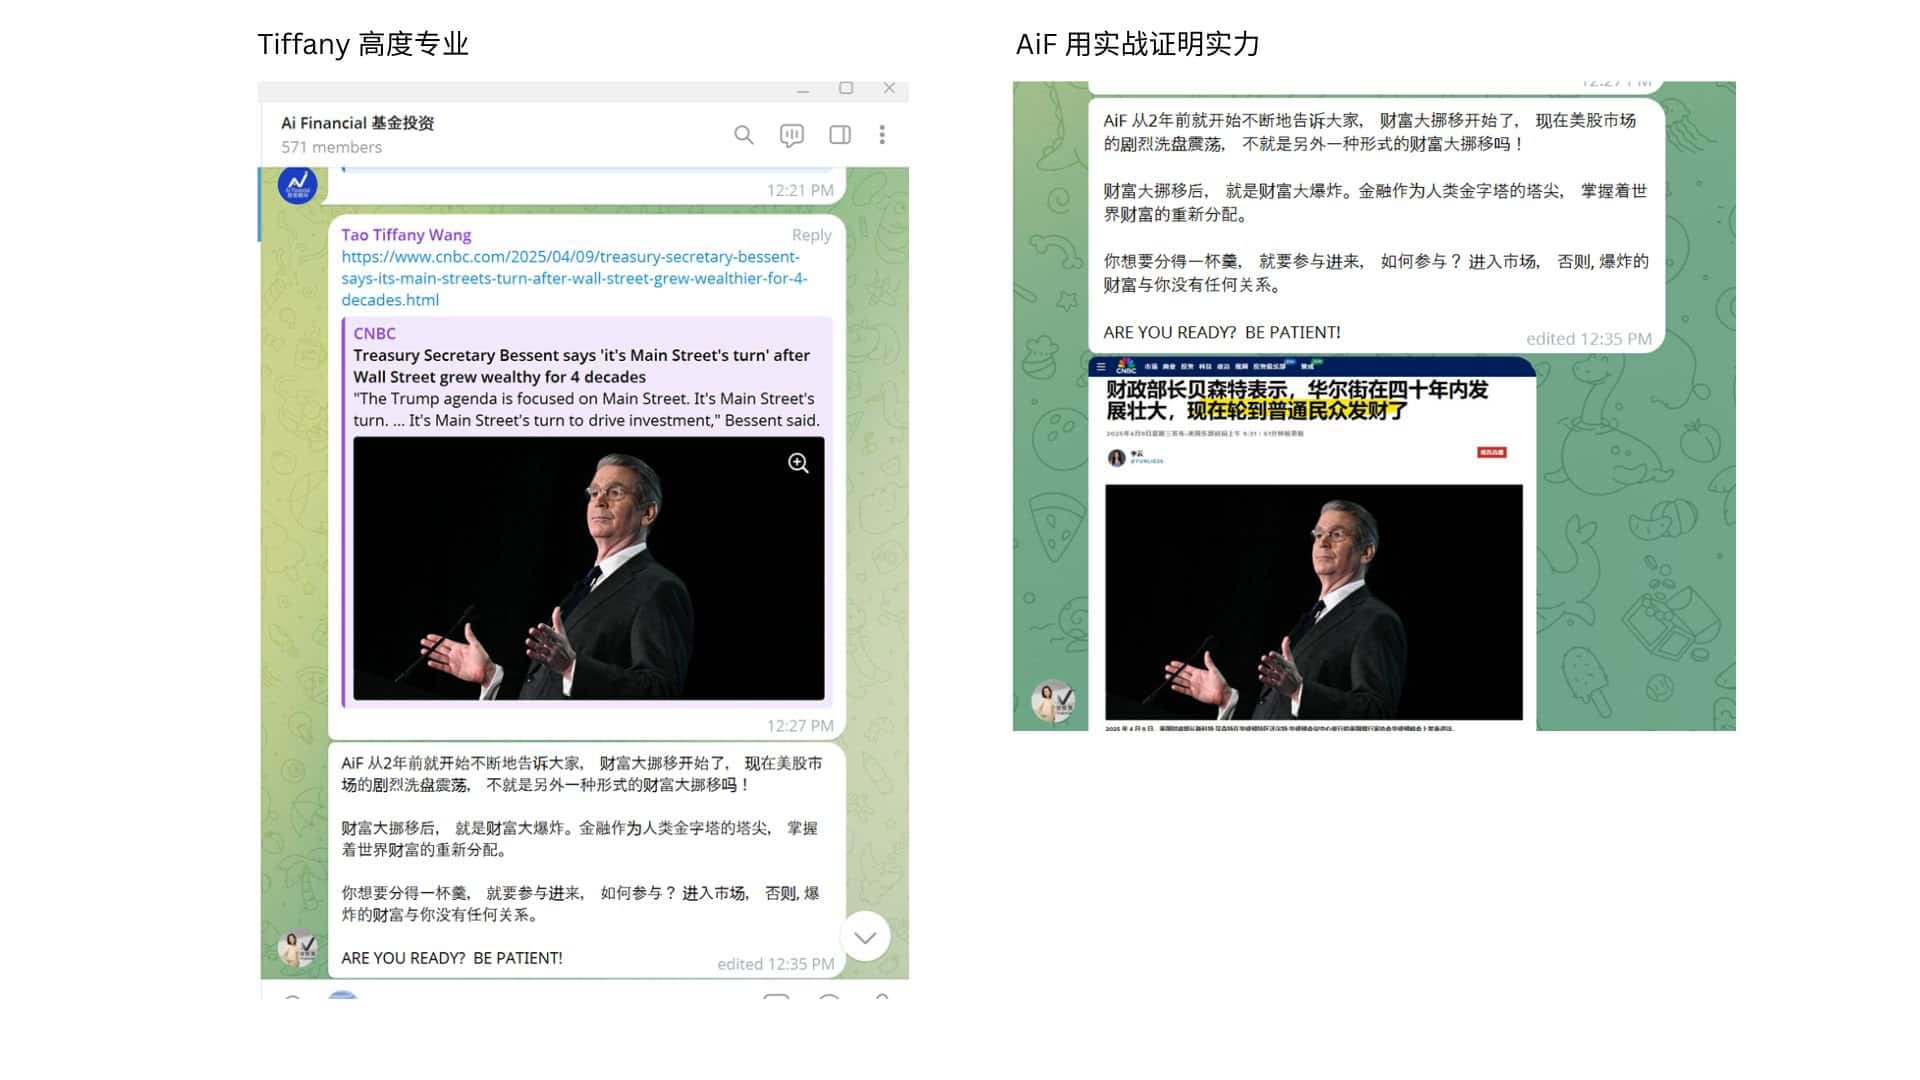Click Reply label on Tiffany's message
Image resolution: width=1920 pixels, height=1080 pixels.
811,235
